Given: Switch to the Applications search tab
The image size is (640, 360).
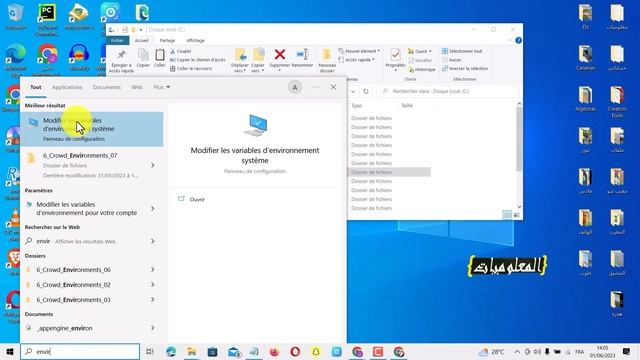Looking at the screenshot, I should 67,87.
